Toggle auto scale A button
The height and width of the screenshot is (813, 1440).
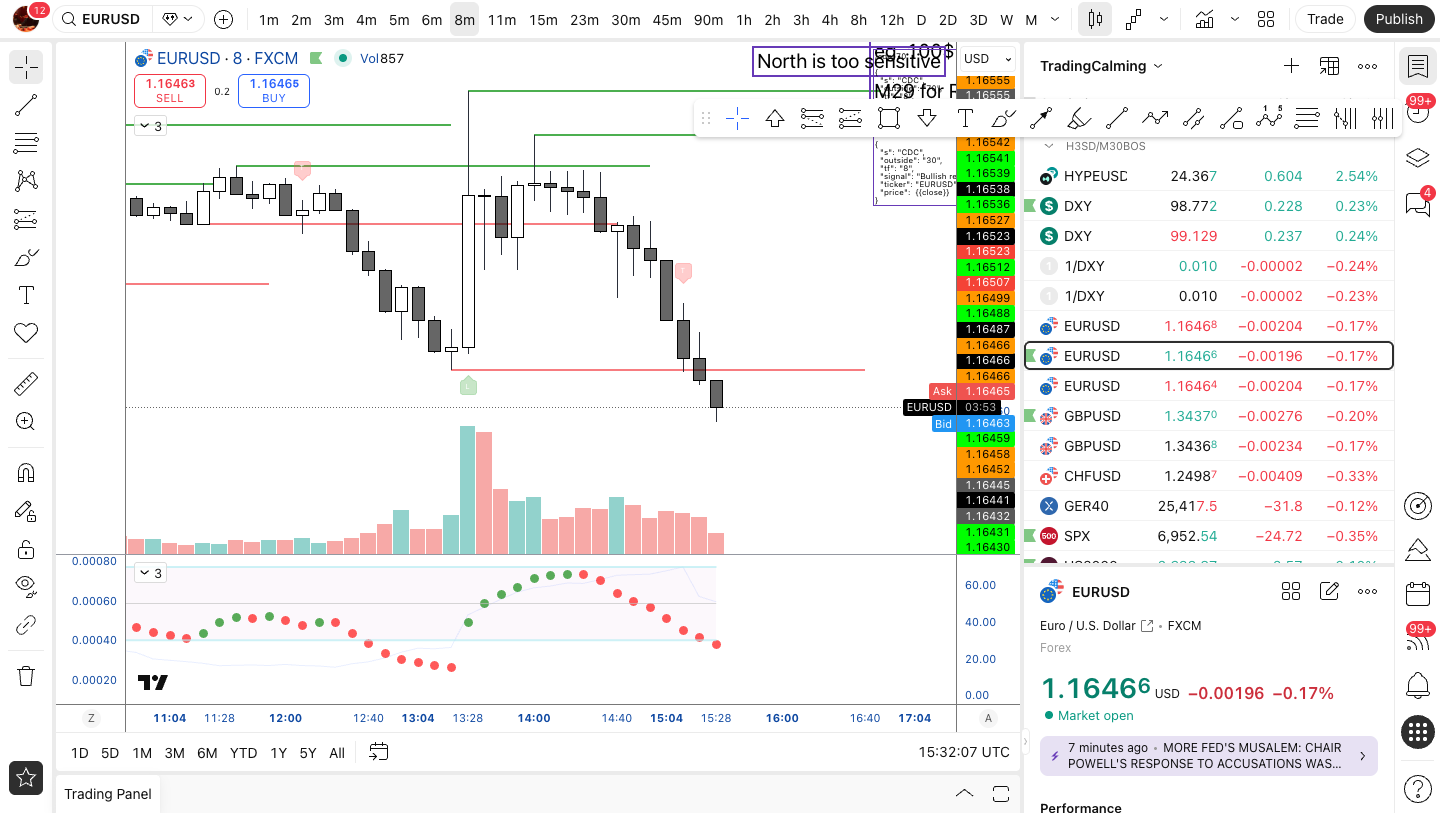(989, 718)
